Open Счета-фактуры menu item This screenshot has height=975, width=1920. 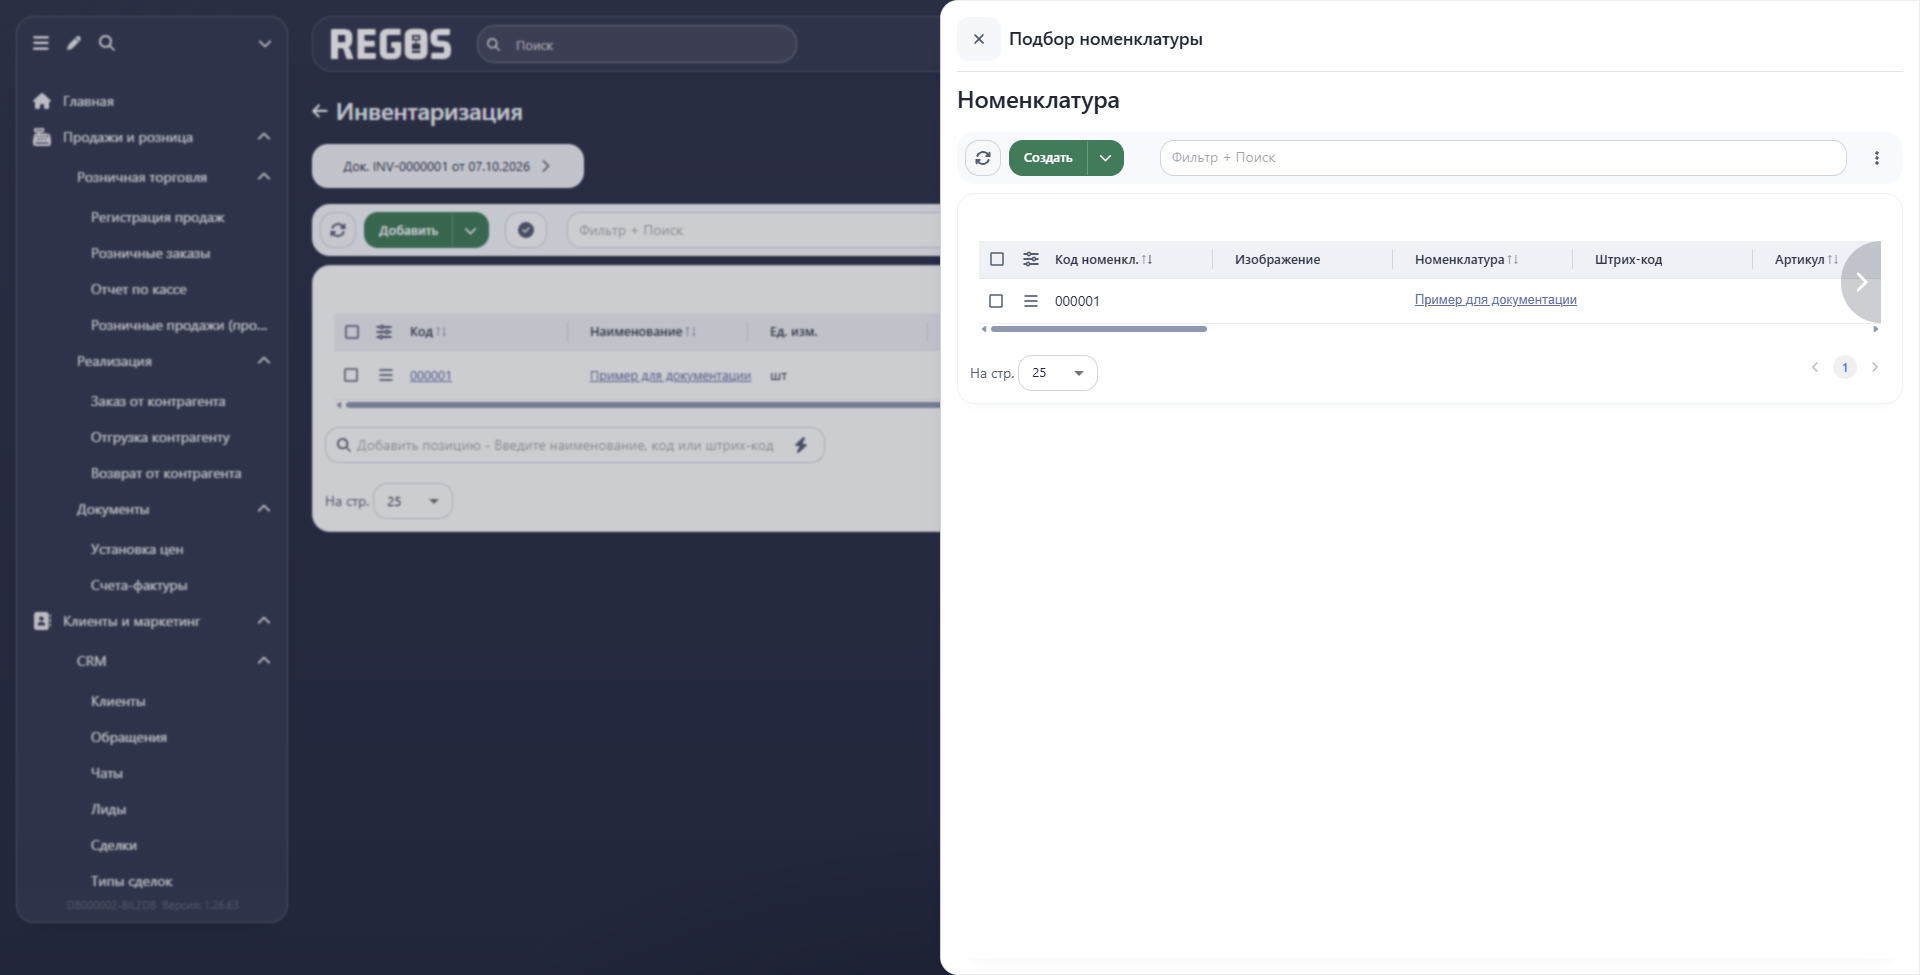139,585
